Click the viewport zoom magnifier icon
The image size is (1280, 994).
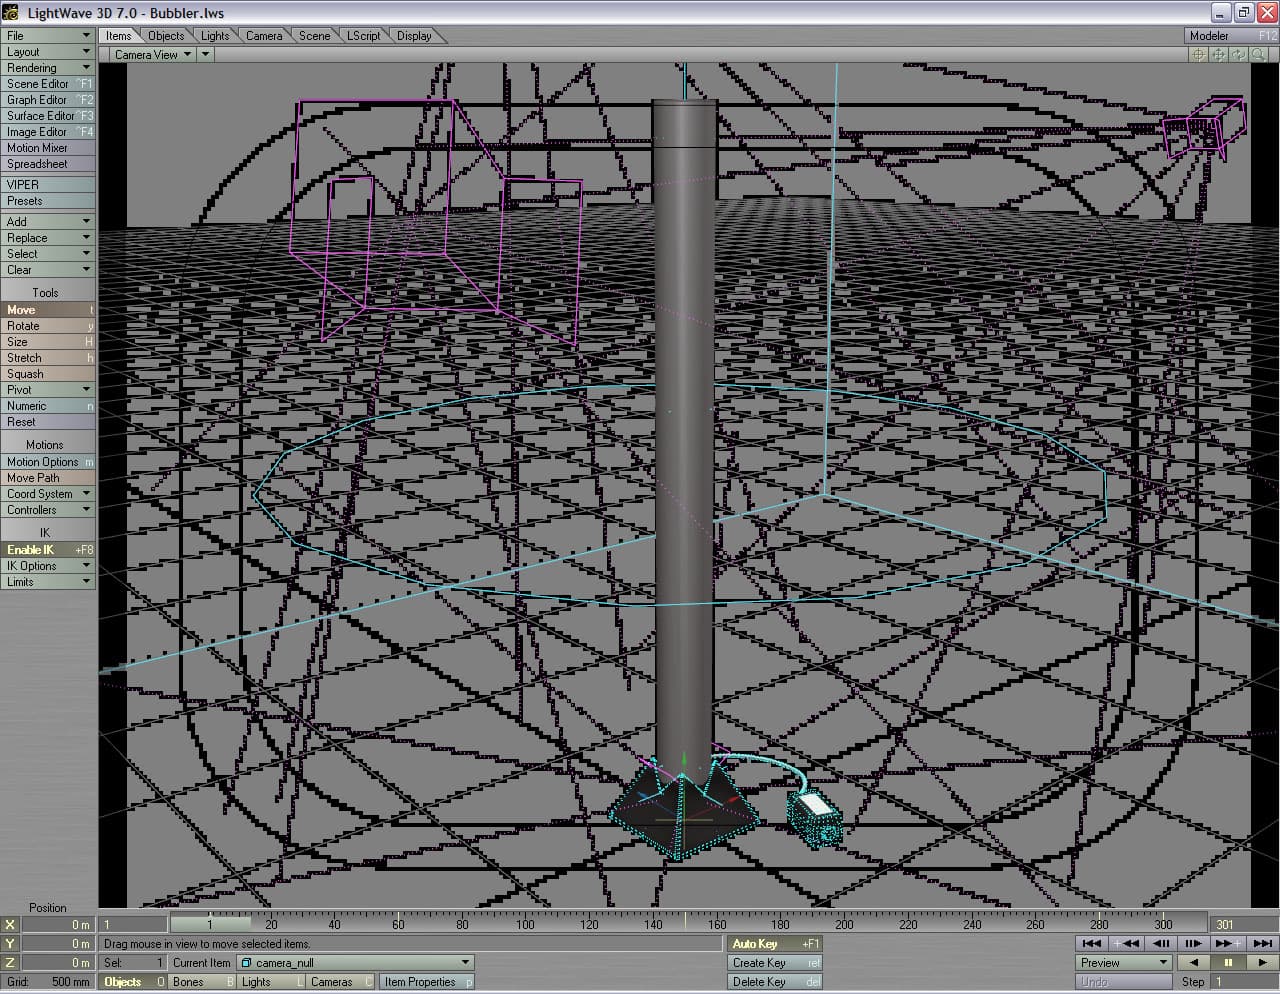1258,54
